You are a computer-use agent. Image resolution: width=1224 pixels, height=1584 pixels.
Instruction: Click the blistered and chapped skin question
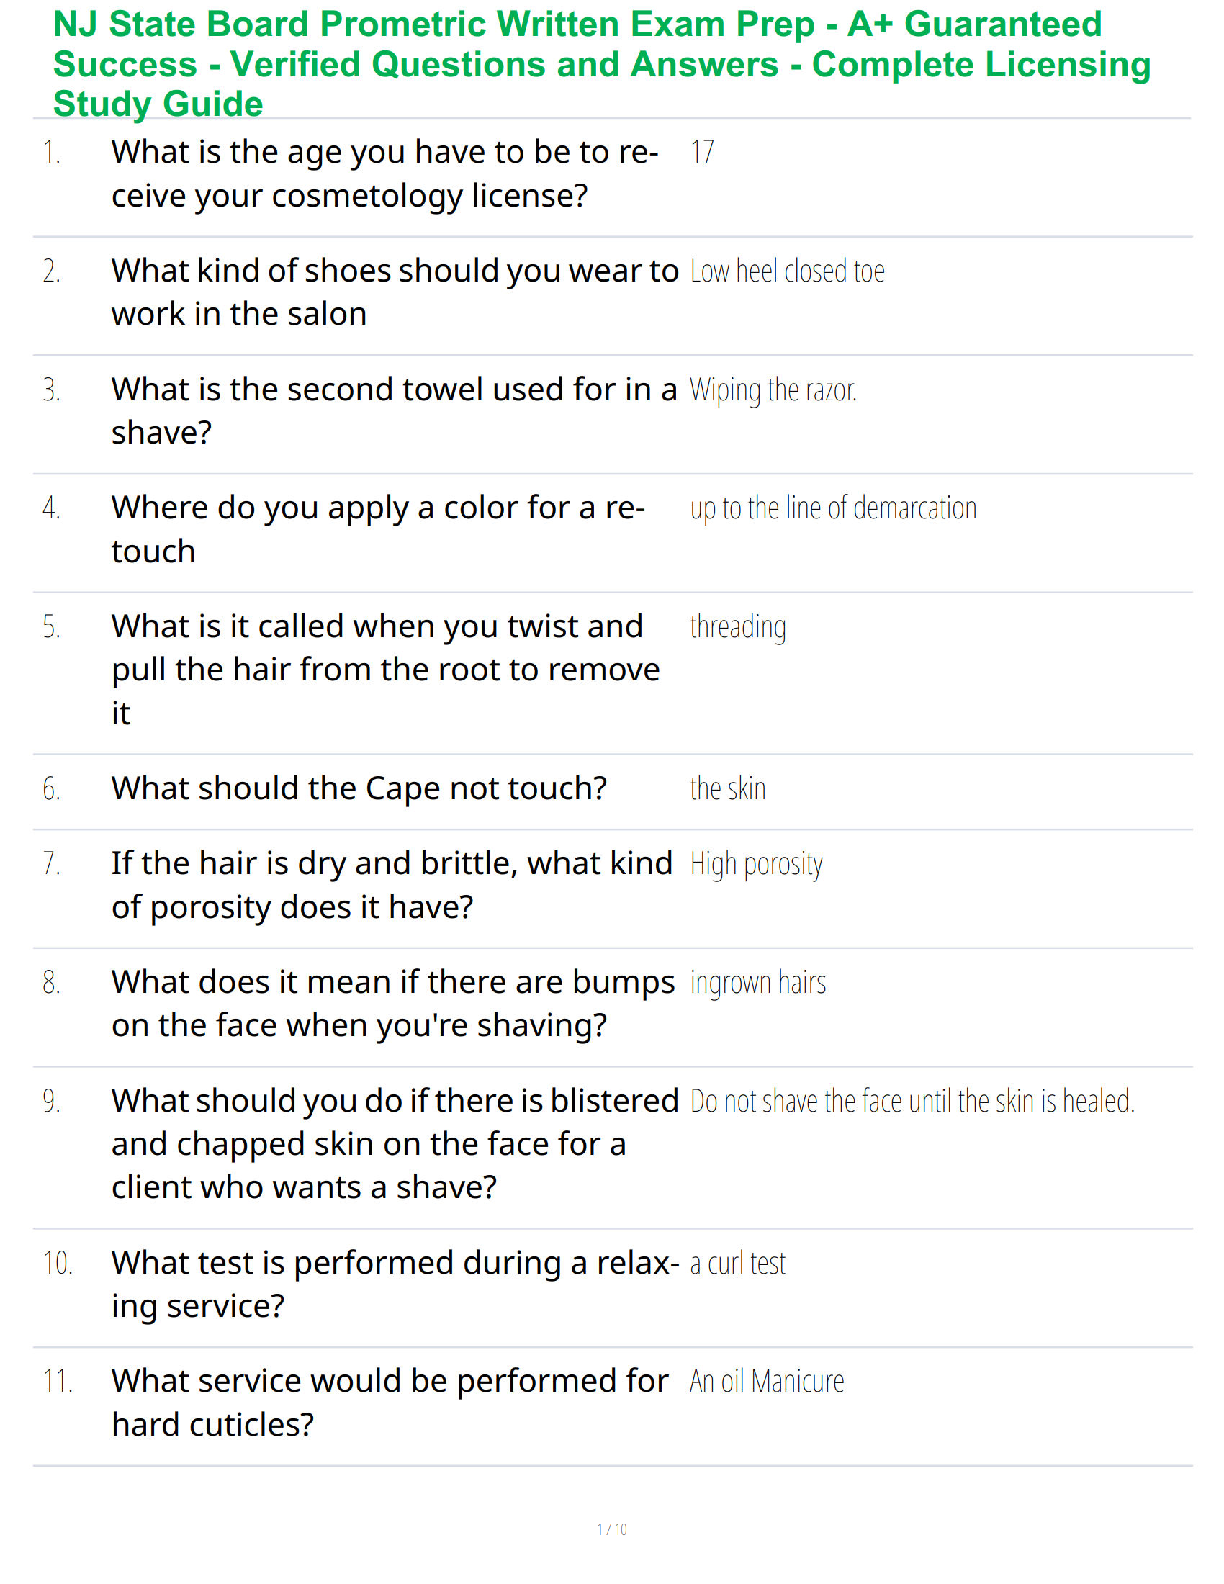pyautogui.click(x=394, y=1144)
